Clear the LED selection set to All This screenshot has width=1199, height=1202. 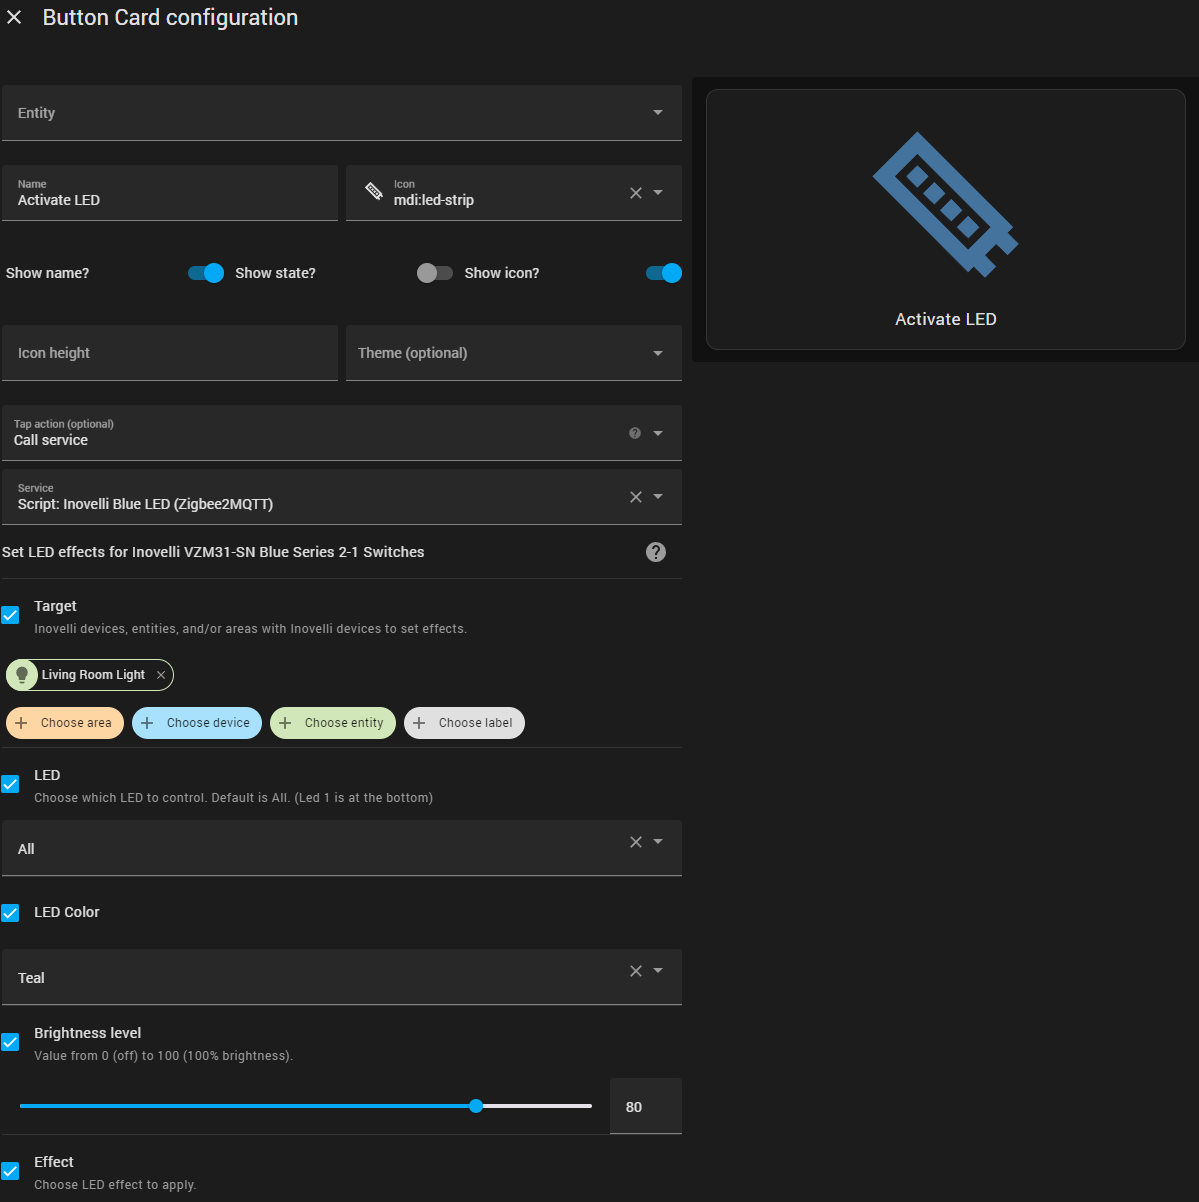point(636,842)
